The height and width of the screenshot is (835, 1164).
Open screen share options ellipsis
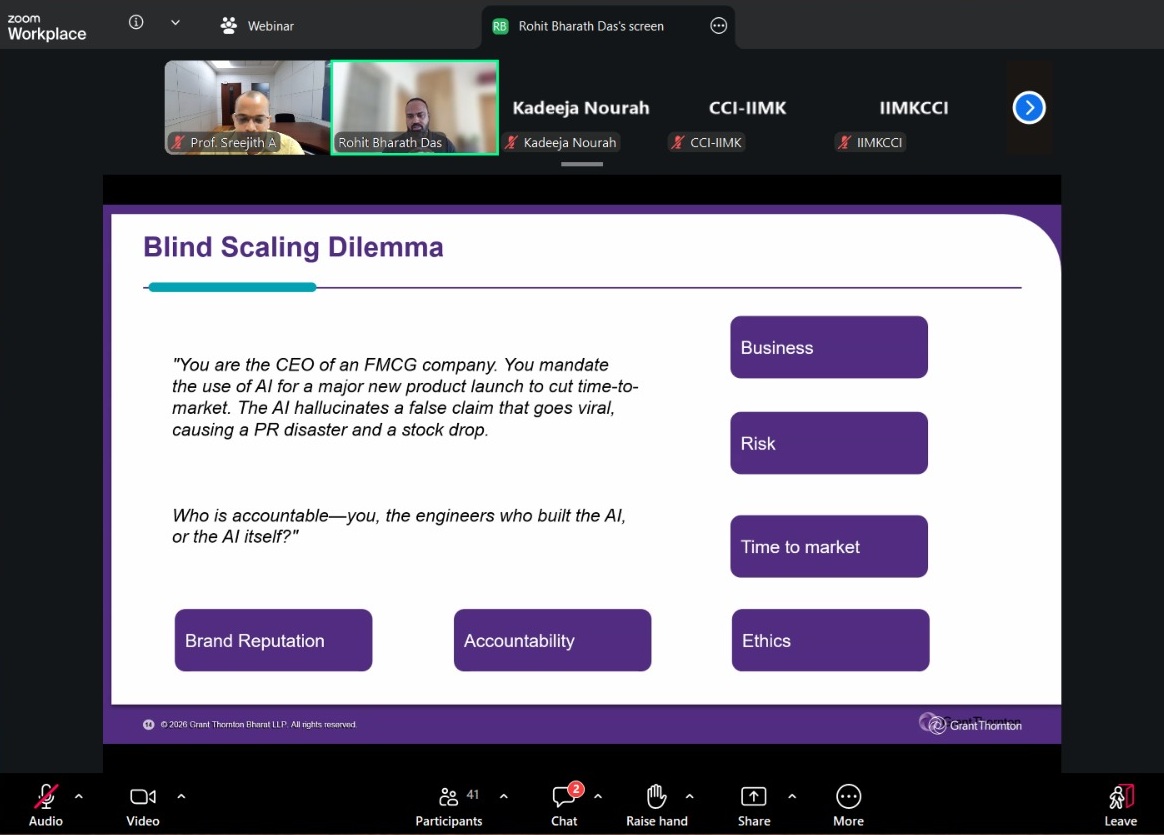719,26
